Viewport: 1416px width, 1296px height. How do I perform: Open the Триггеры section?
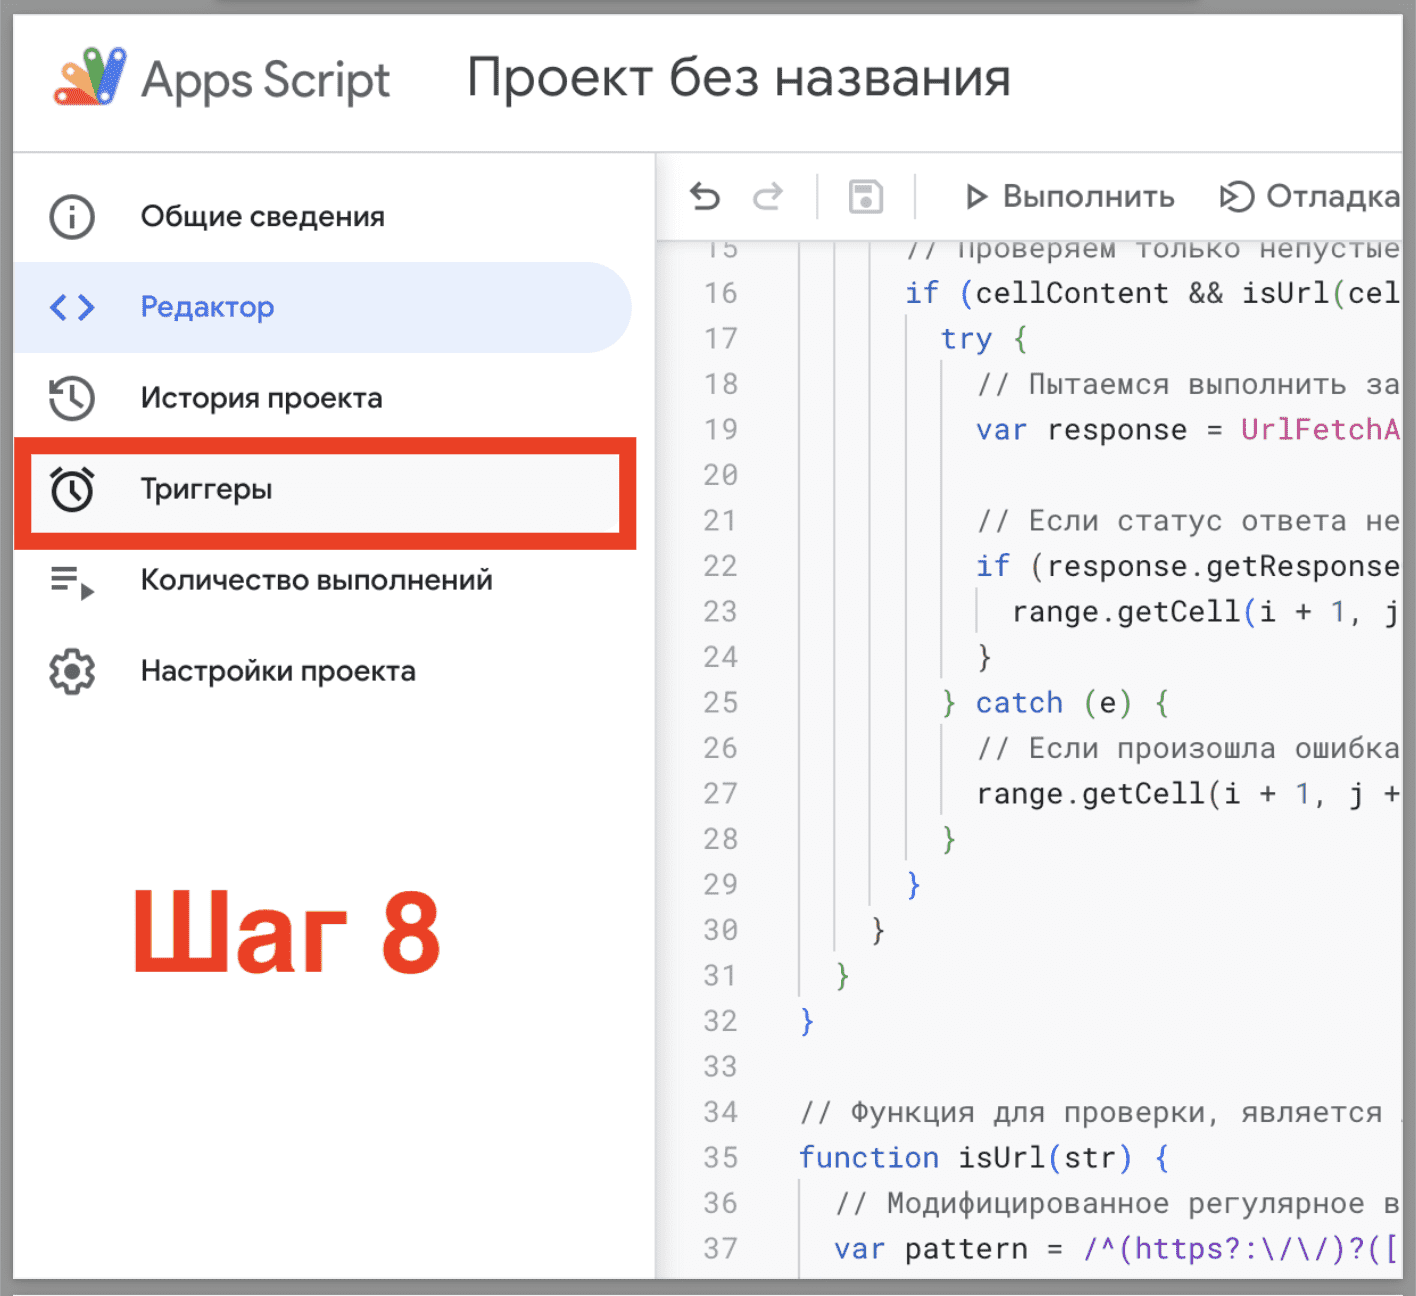(x=325, y=492)
